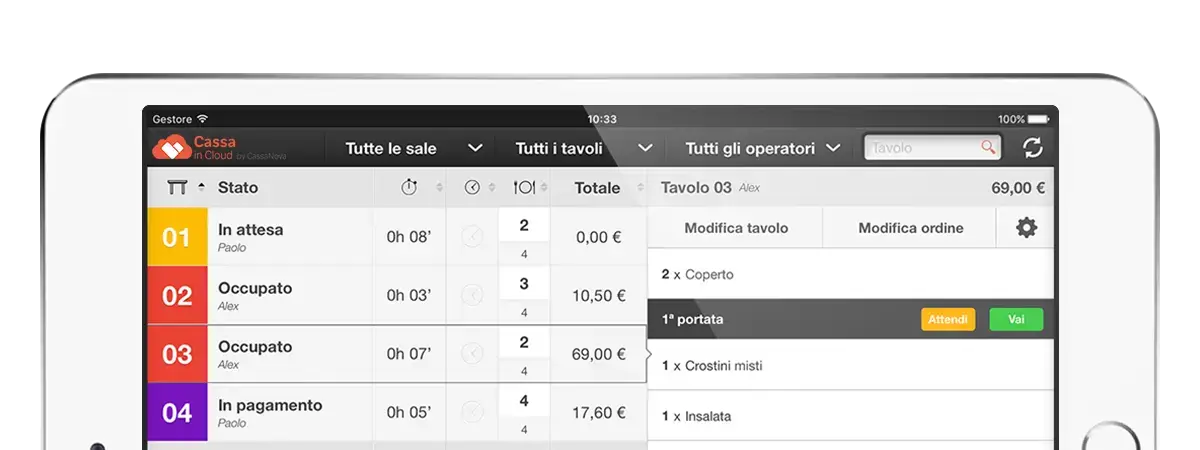Open the Tutte le sale dropdown
The image size is (1200, 450).
[414, 148]
